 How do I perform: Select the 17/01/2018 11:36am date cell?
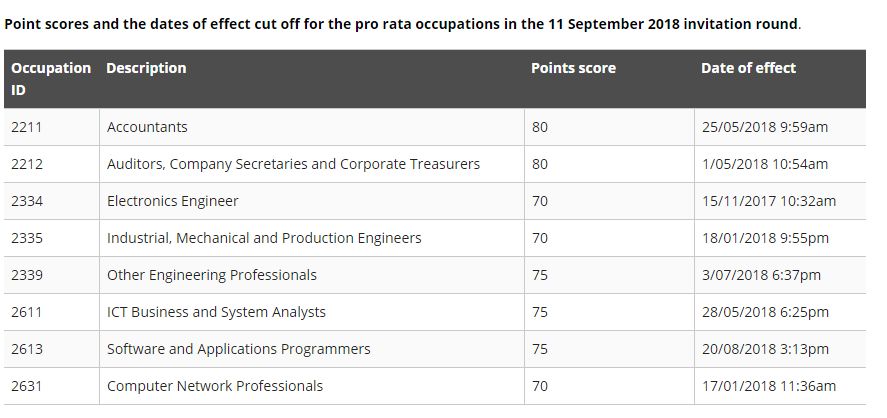click(x=780, y=386)
